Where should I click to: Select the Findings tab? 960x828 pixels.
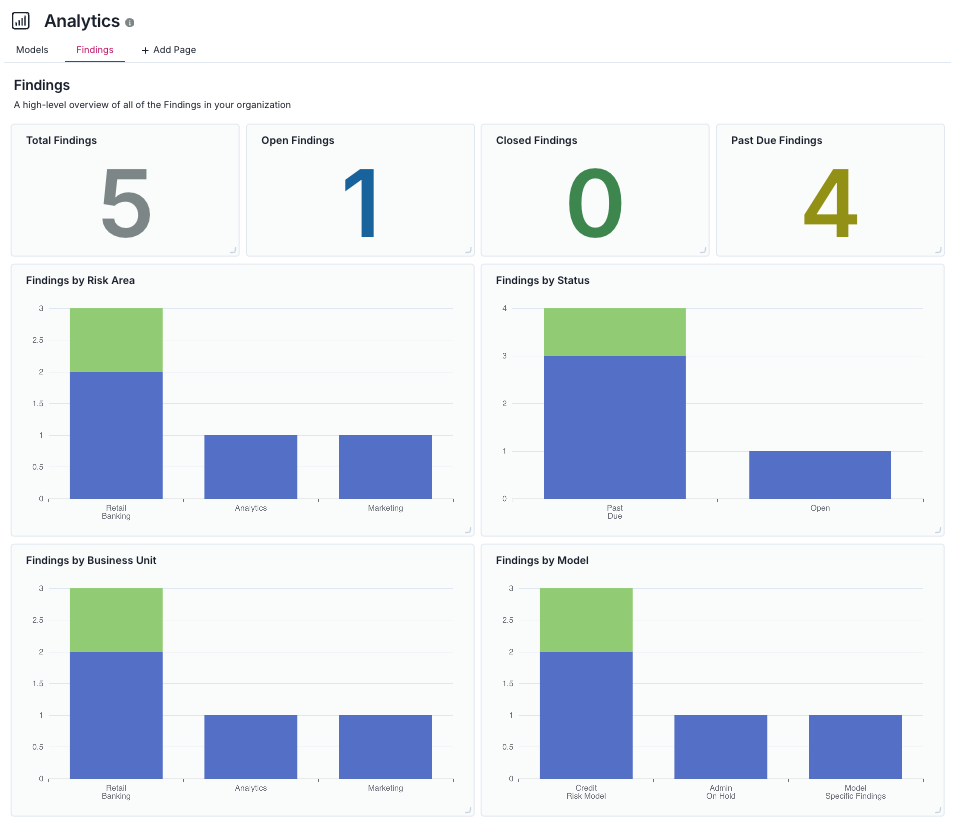94,49
